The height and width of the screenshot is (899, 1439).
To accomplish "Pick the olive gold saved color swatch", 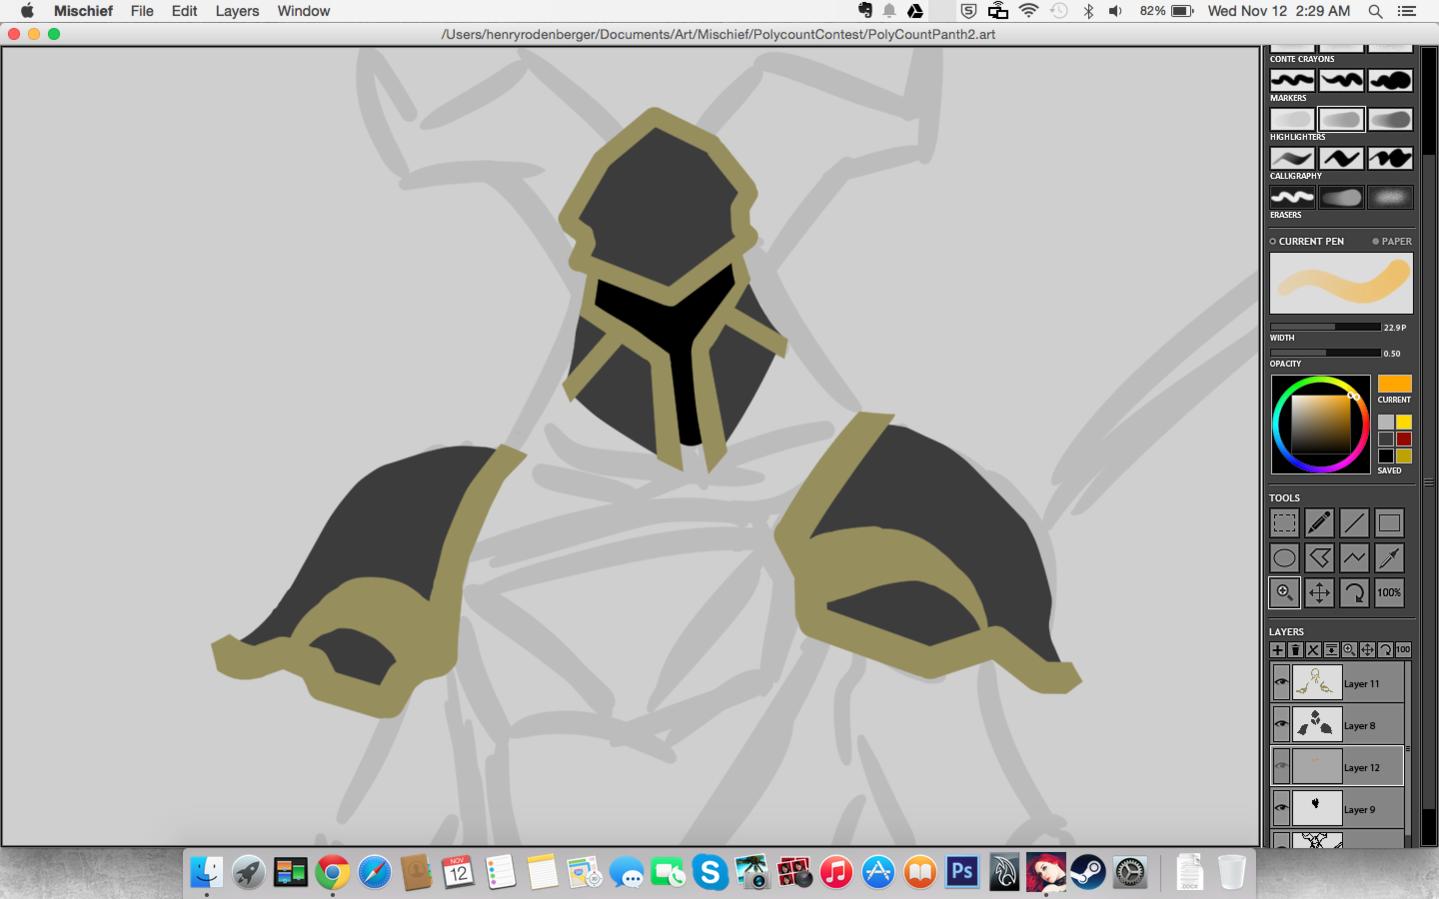I will (x=1404, y=456).
